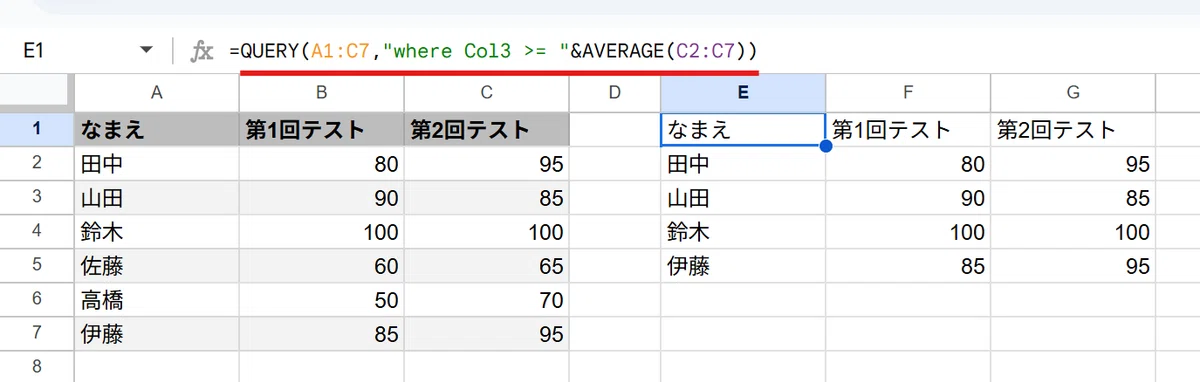The width and height of the screenshot is (1200, 382).
Task: Click cell E4 '鈴木' in results
Action: tap(742, 231)
